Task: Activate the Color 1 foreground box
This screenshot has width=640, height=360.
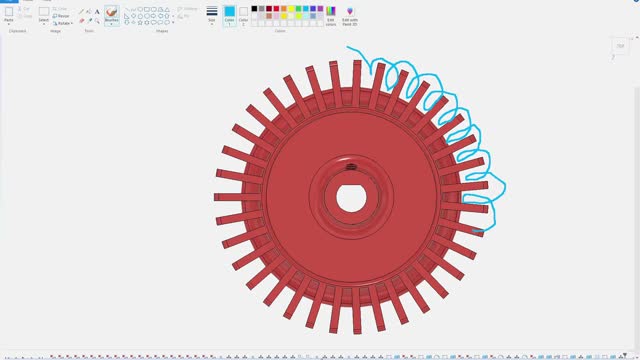Action: pyautogui.click(x=230, y=16)
